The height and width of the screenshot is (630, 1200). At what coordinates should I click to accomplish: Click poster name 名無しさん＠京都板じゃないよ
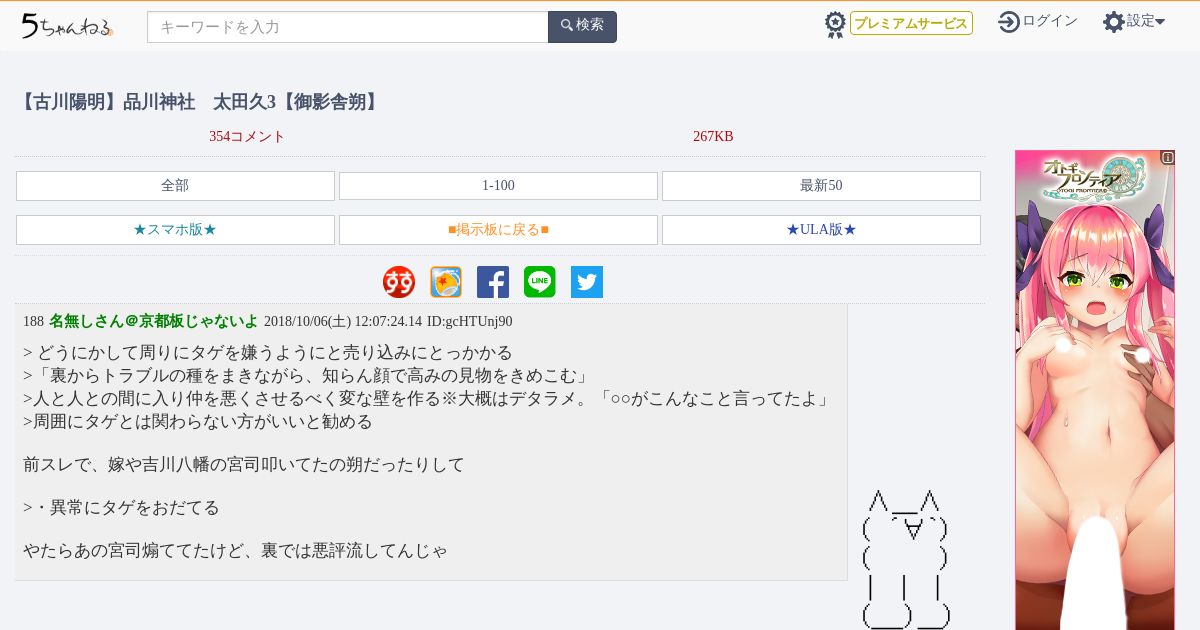click(x=153, y=321)
